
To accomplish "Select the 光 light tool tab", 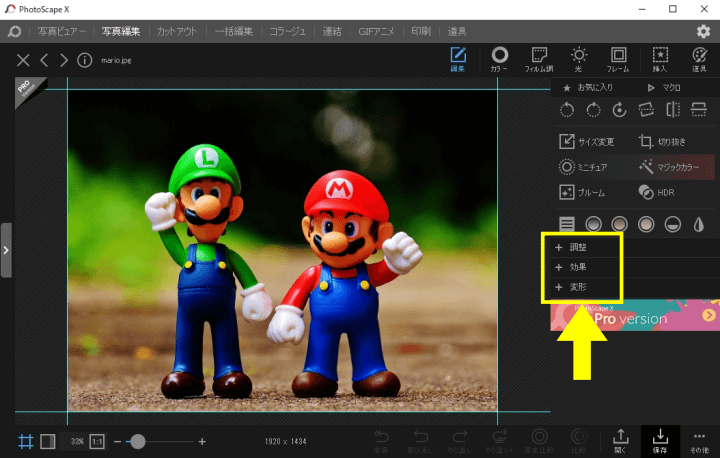I will (579, 60).
